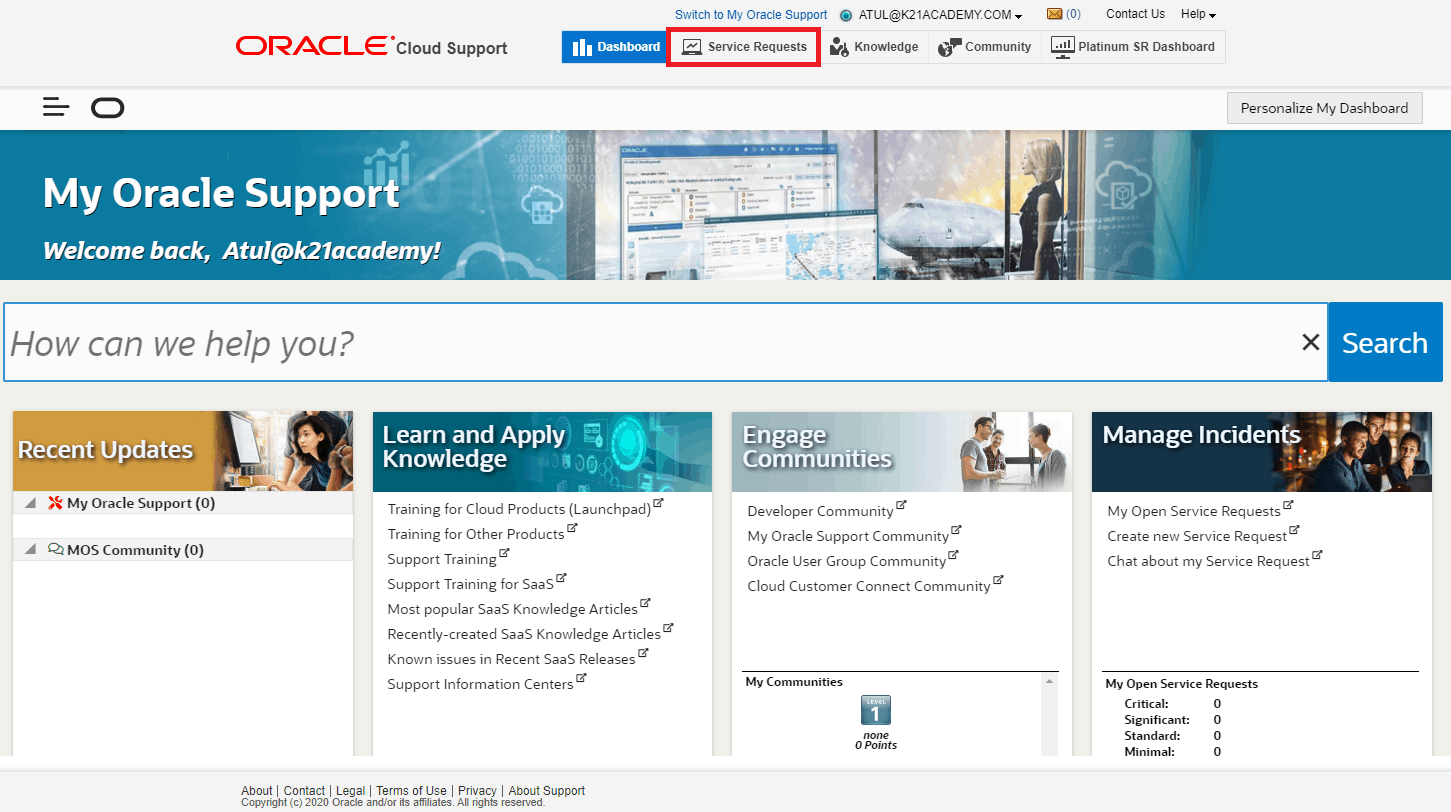The image size is (1451, 812).
Task: Click the Search button
Action: click(1384, 342)
